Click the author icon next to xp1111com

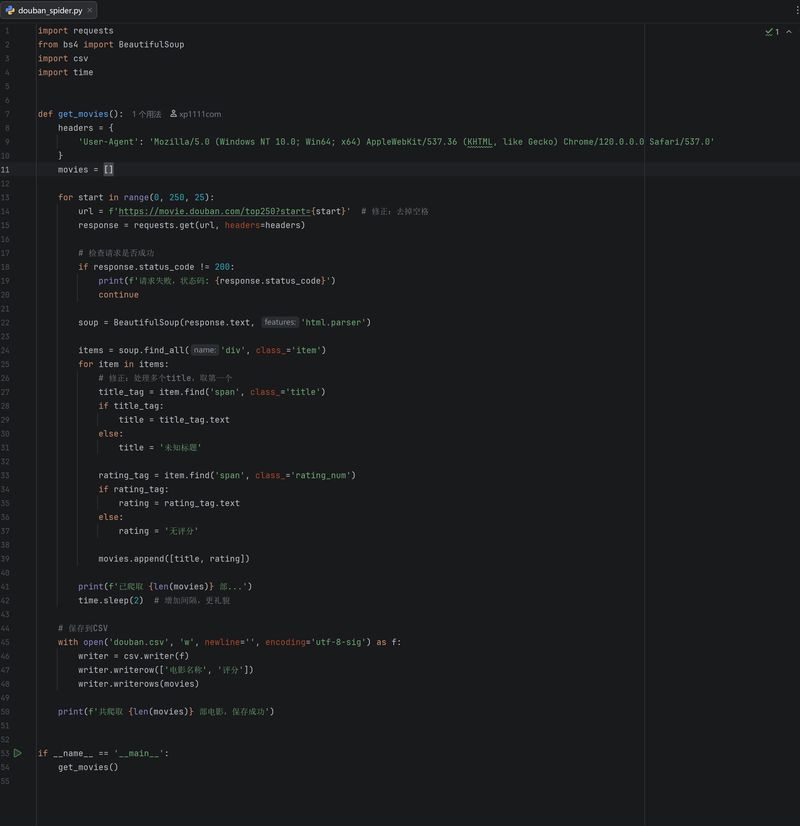173,114
